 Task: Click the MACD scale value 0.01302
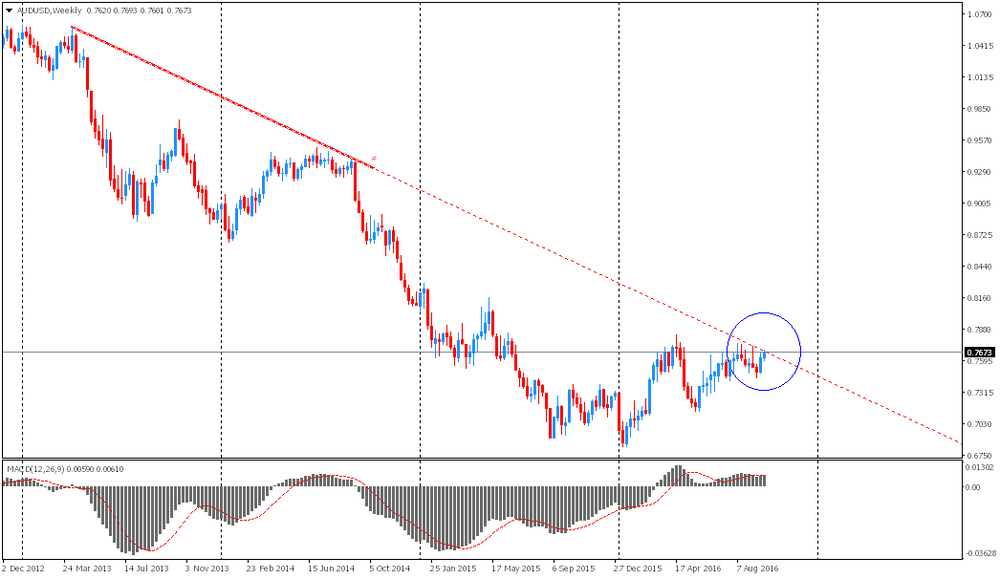[980, 467]
